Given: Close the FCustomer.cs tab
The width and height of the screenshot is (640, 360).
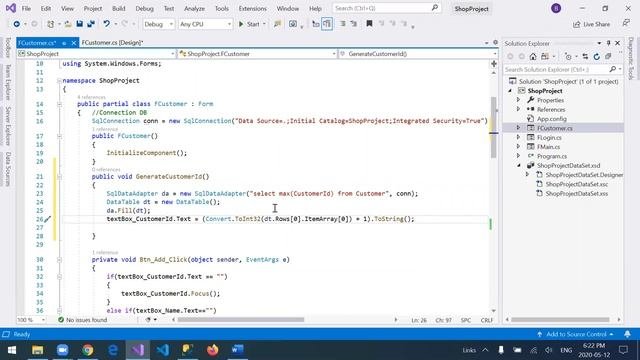Looking at the screenshot, I should (x=74, y=42).
